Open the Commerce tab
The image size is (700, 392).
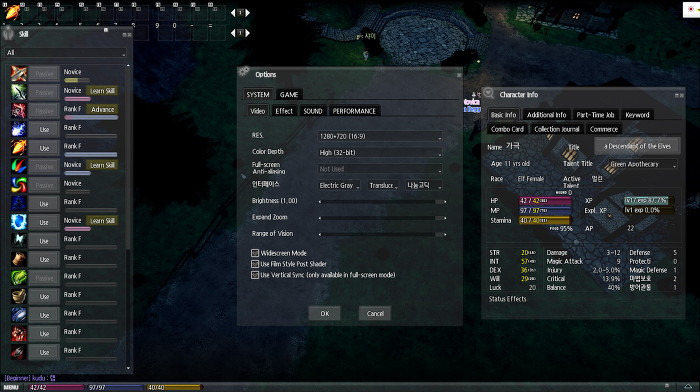604,129
